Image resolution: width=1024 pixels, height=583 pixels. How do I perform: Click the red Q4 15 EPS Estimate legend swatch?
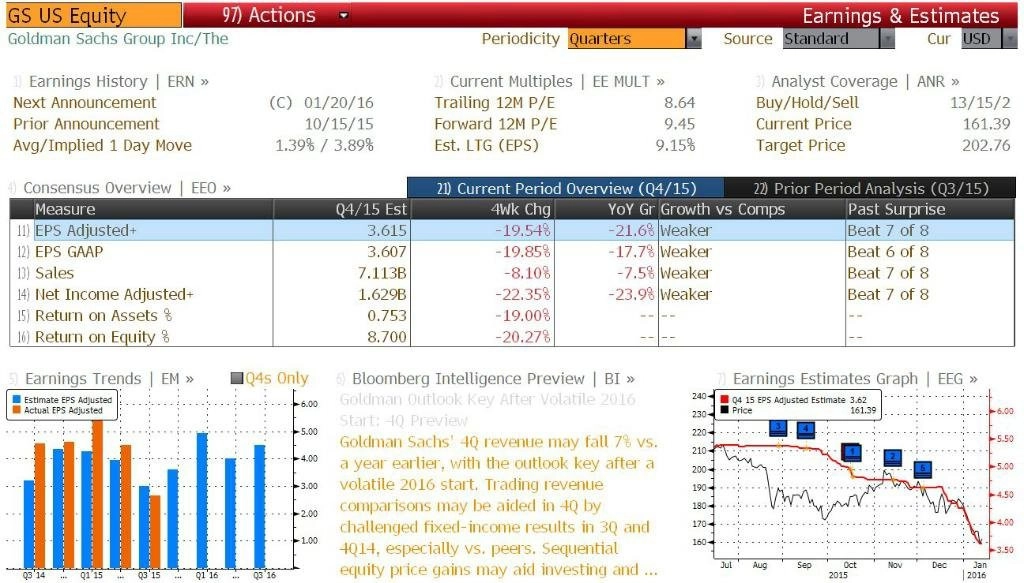click(x=724, y=400)
